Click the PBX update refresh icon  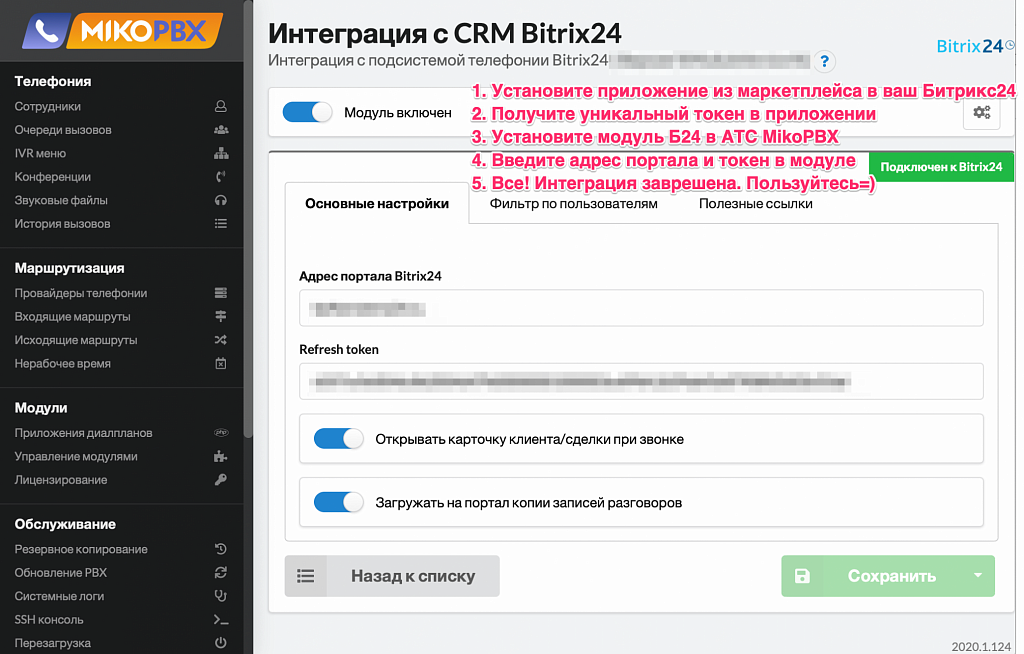(x=221, y=572)
